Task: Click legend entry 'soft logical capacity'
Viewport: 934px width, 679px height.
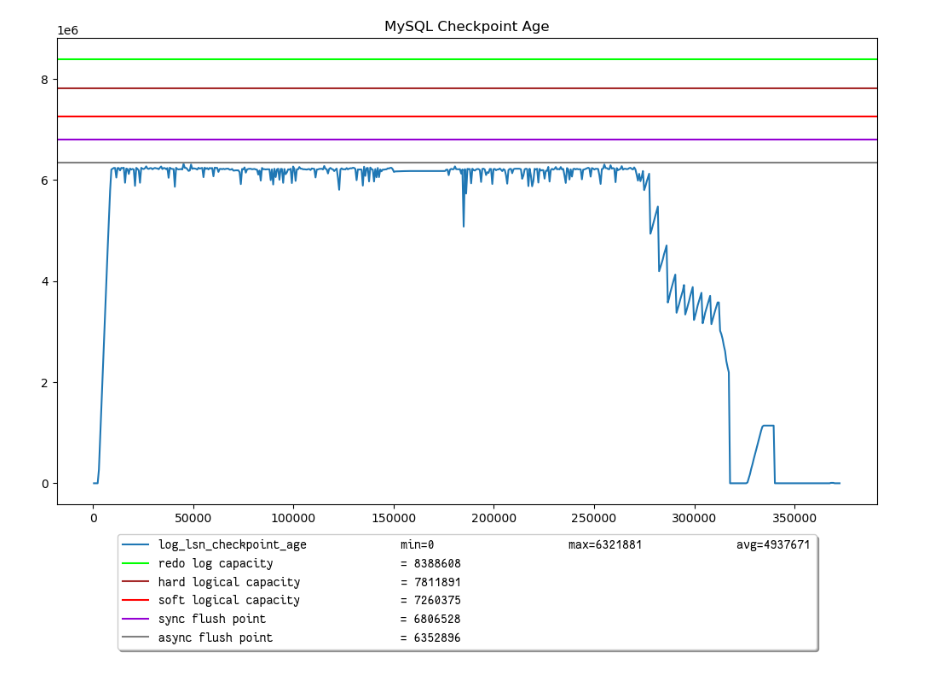Action: pyautogui.click(x=229, y=600)
